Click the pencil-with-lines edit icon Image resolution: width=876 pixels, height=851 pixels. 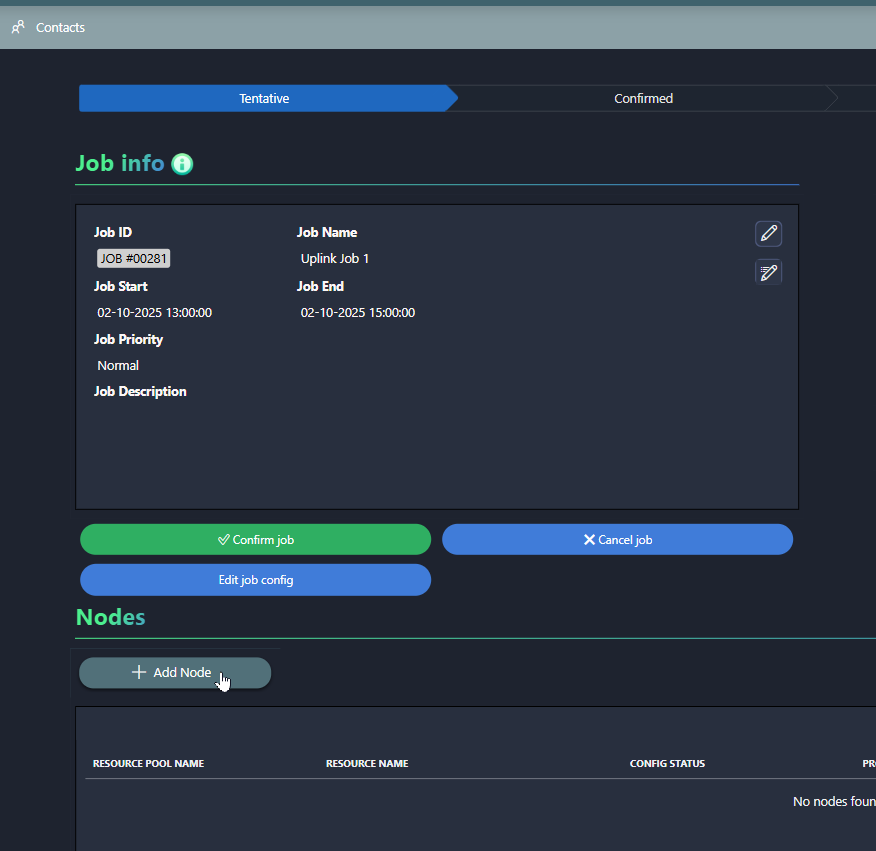[768, 272]
